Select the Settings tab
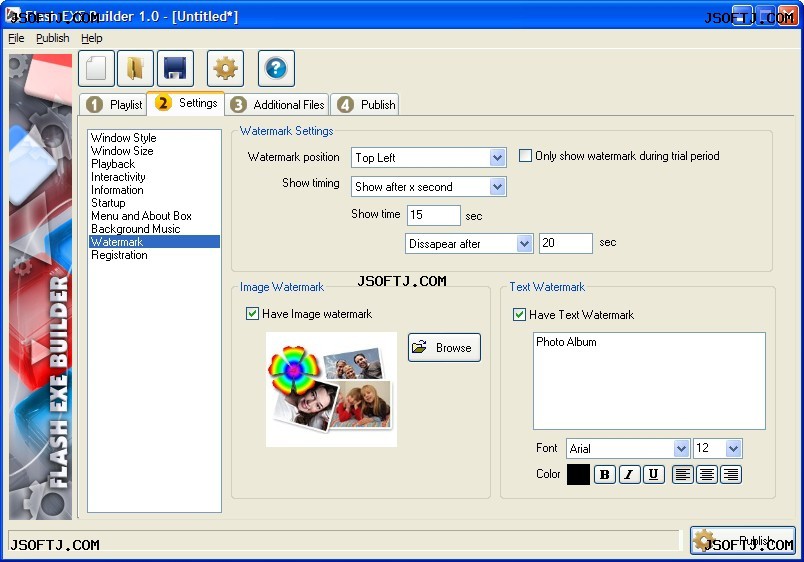Image resolution: width=804 pixels, height=562 pixels. point(186,103)
